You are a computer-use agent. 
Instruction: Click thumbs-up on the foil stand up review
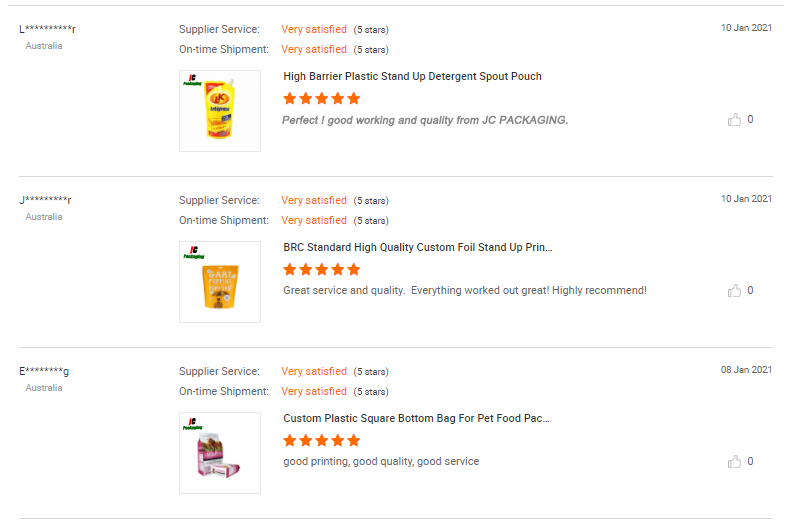(735, 291)
